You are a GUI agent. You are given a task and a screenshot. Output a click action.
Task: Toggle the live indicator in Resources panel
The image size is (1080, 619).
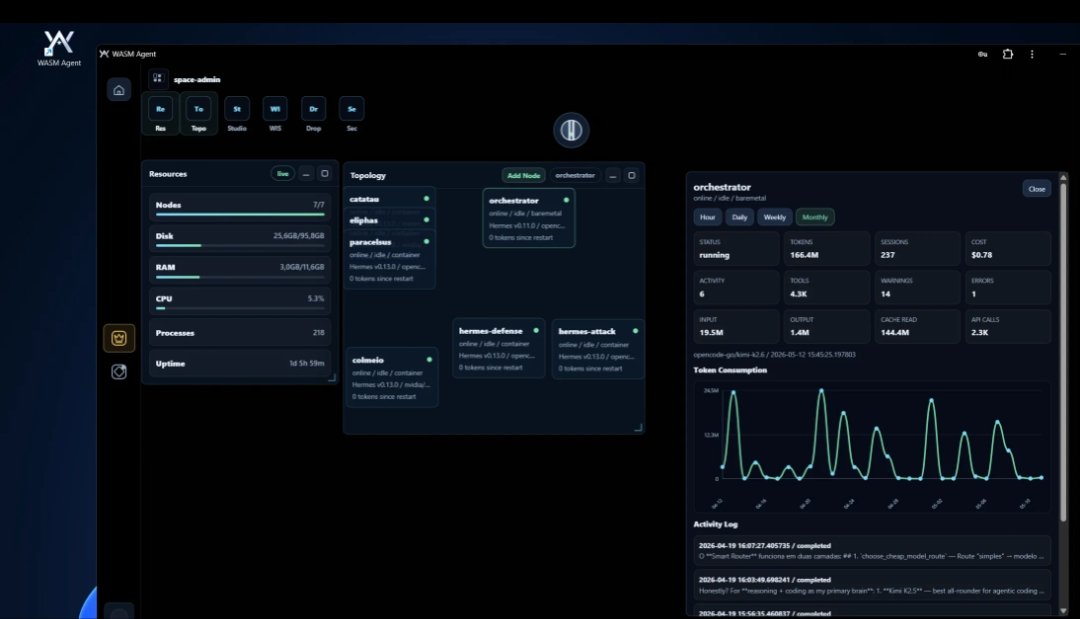pyautogui.click(x=282, y=174)
